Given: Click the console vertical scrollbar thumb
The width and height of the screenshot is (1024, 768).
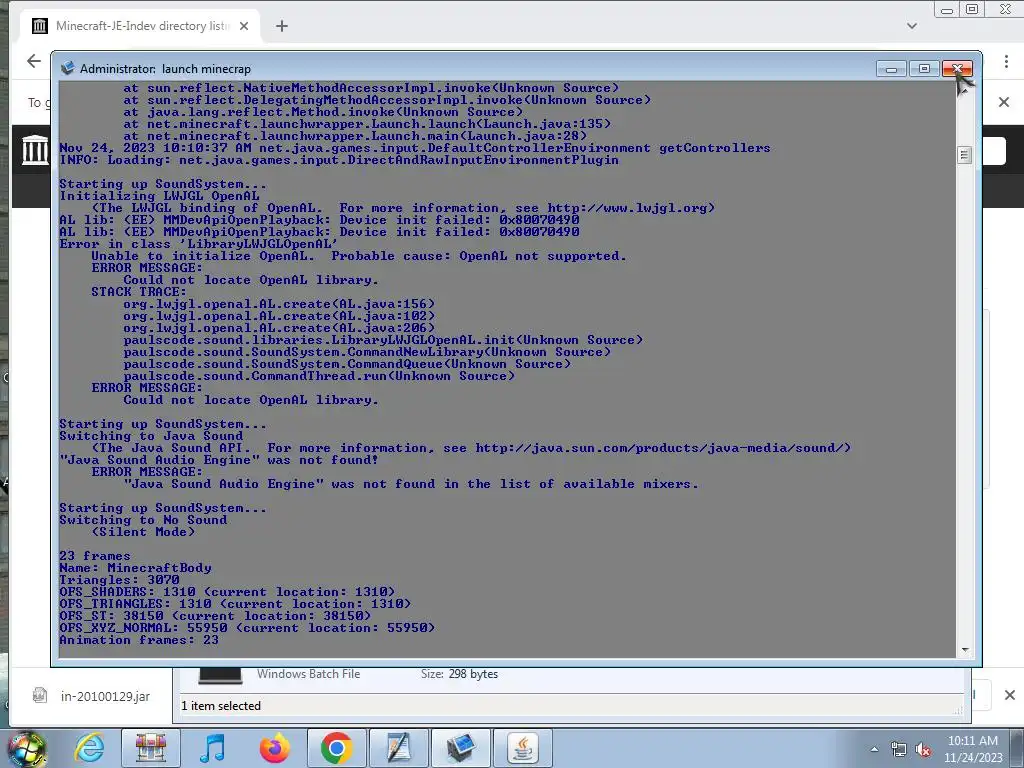Looking at the screenshot, I should pos(965,155).
